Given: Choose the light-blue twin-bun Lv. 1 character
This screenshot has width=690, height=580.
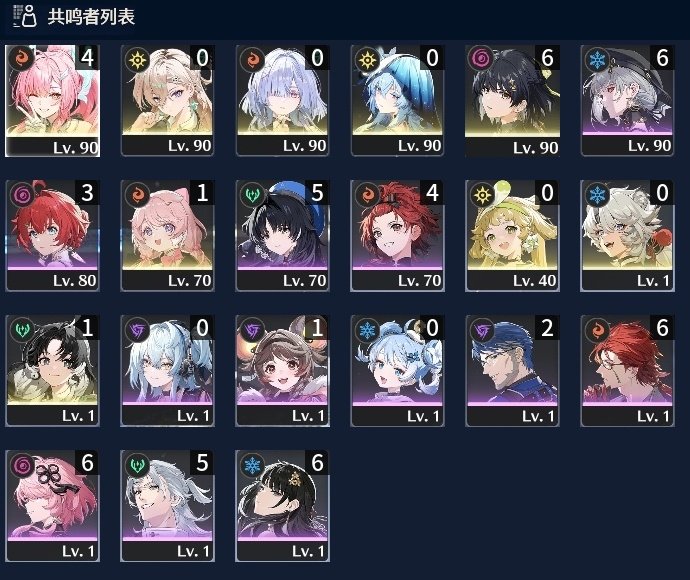Looking at the screenshot, I should click(397, 371).
